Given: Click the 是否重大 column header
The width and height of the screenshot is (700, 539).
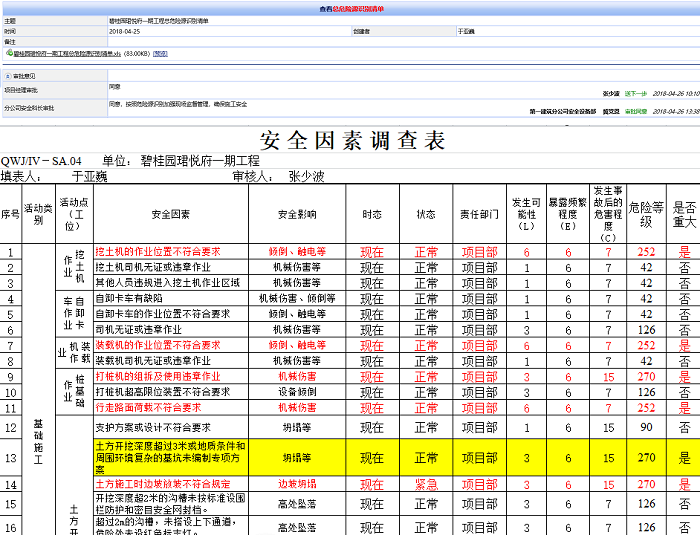Looking at the screenshot, I should pyautogui.click(x=684, y=214).
